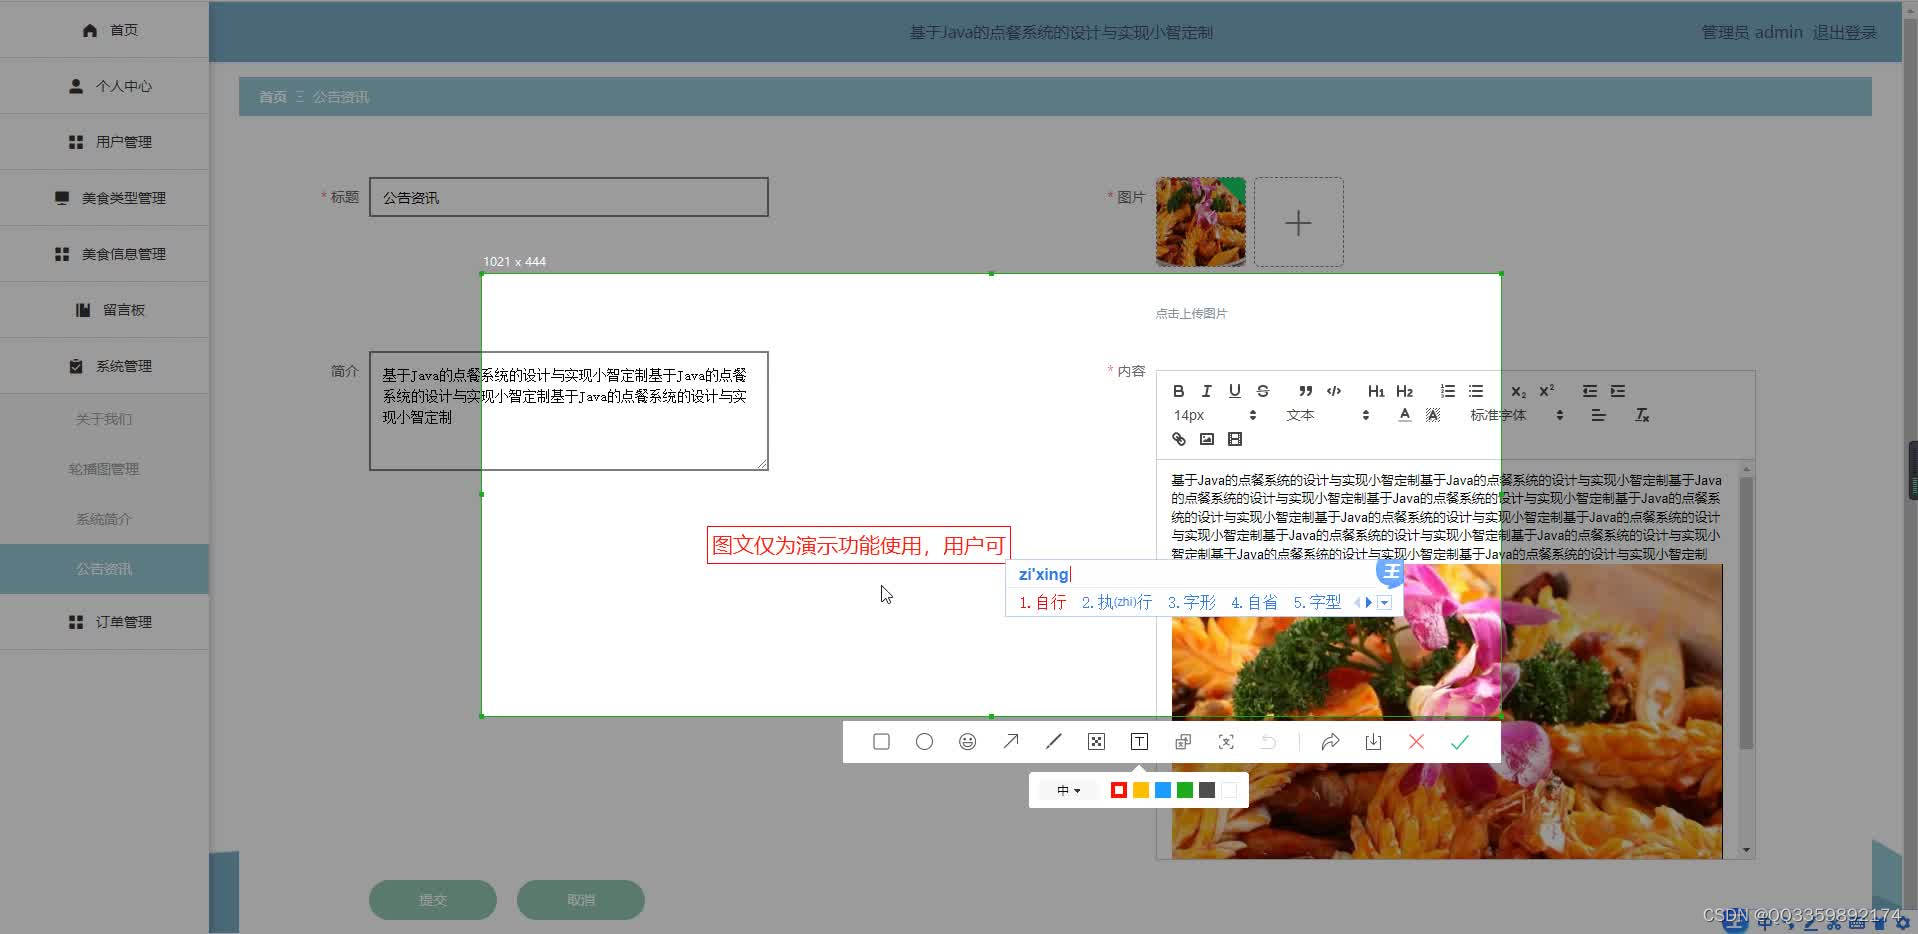Insert a video in the editor
1918x934 pixels.
1234,439
